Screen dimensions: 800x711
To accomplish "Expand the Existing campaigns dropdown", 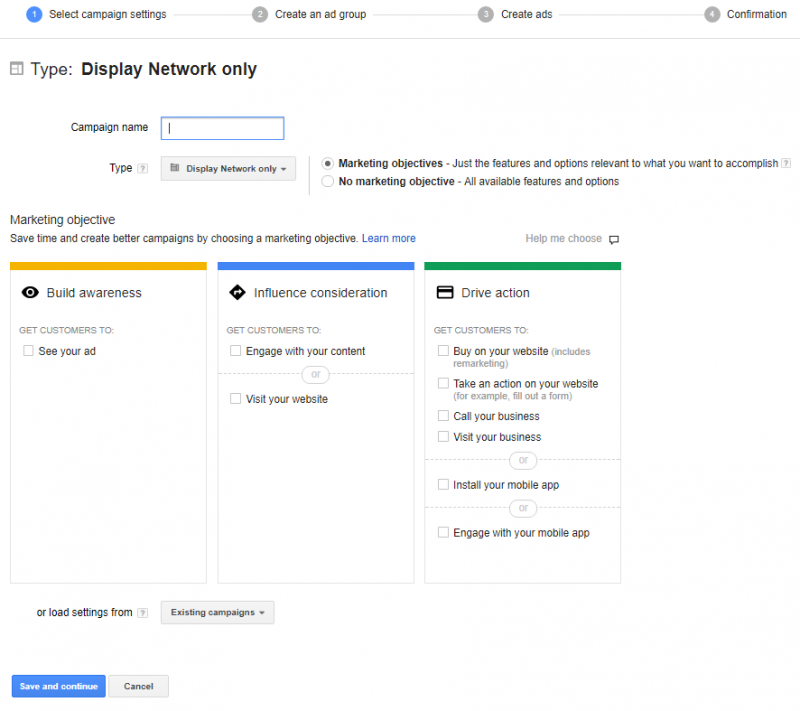I will (x=217, y=613).
